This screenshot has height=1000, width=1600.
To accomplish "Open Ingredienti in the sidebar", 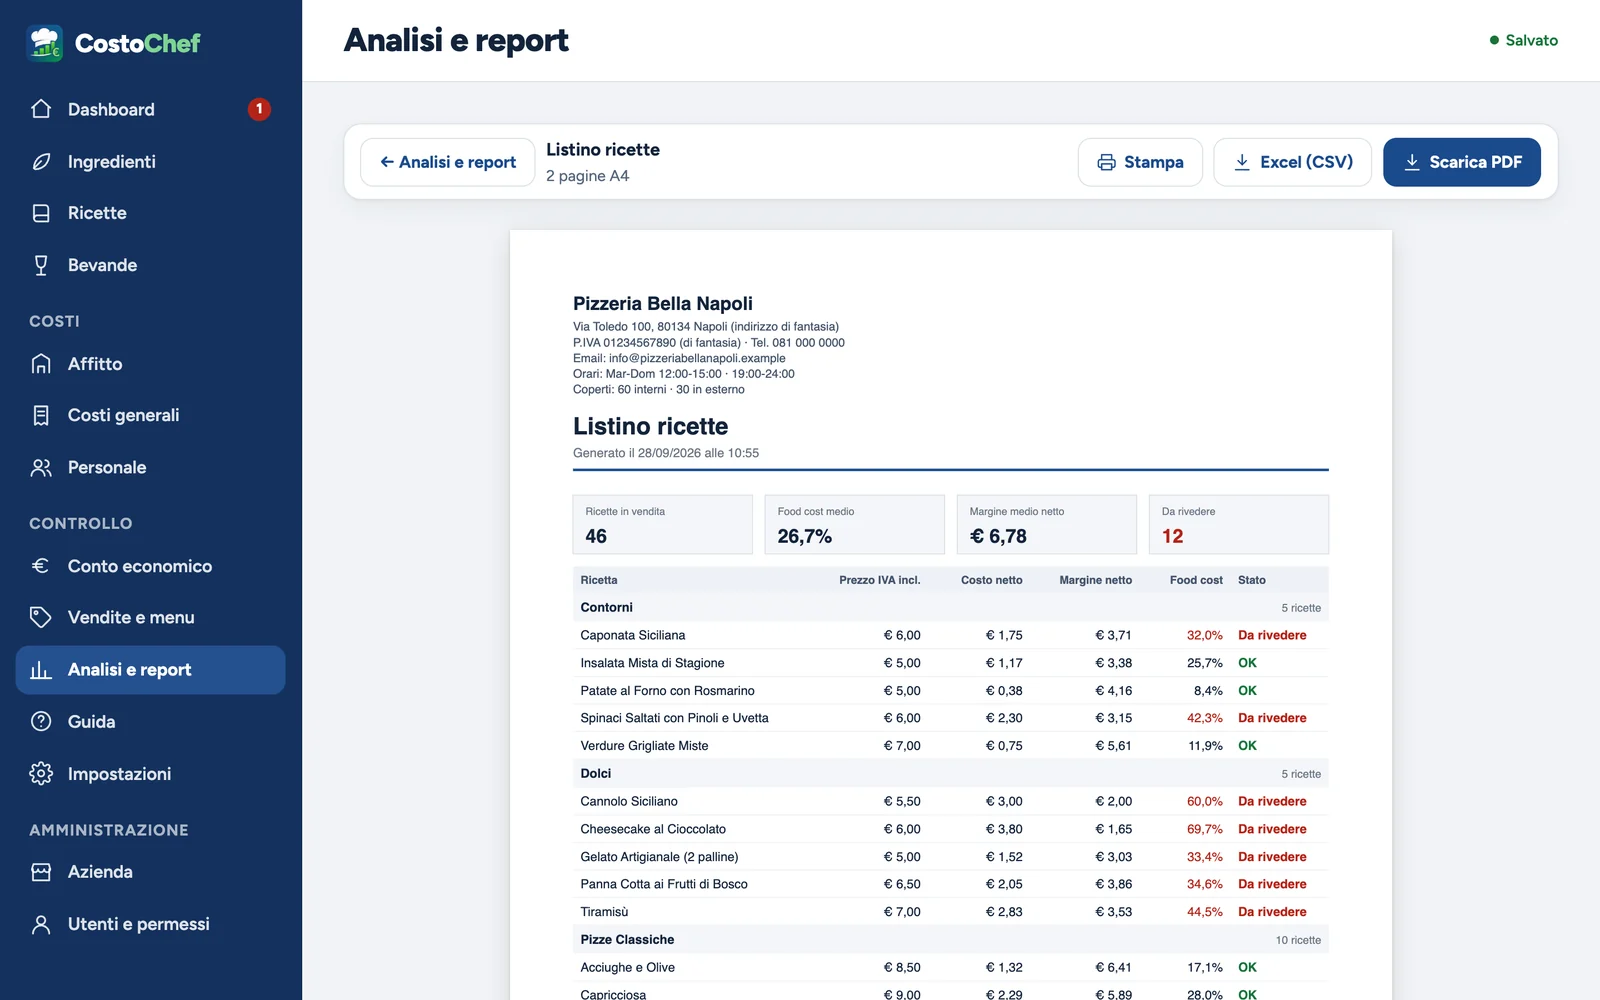I will pyautogui.click(x=151, y=161).
